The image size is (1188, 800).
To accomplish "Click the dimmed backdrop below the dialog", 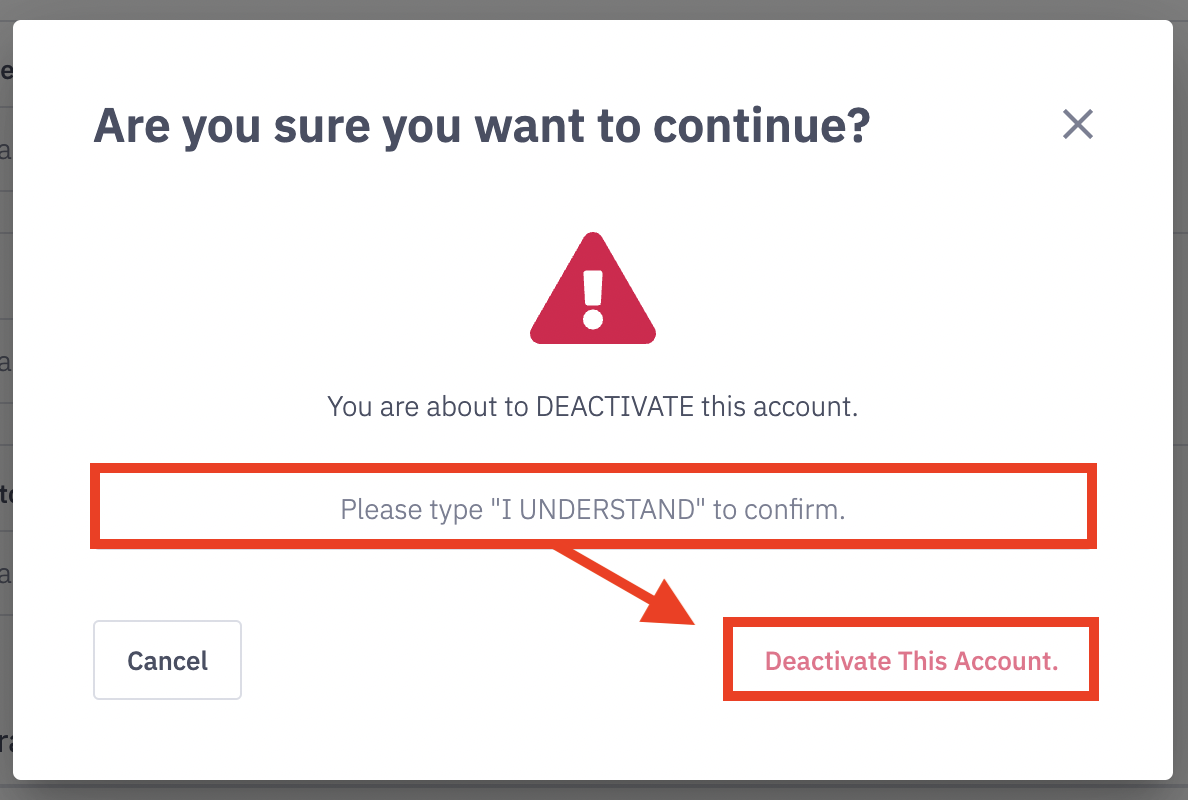I will (x=594, y=791).
